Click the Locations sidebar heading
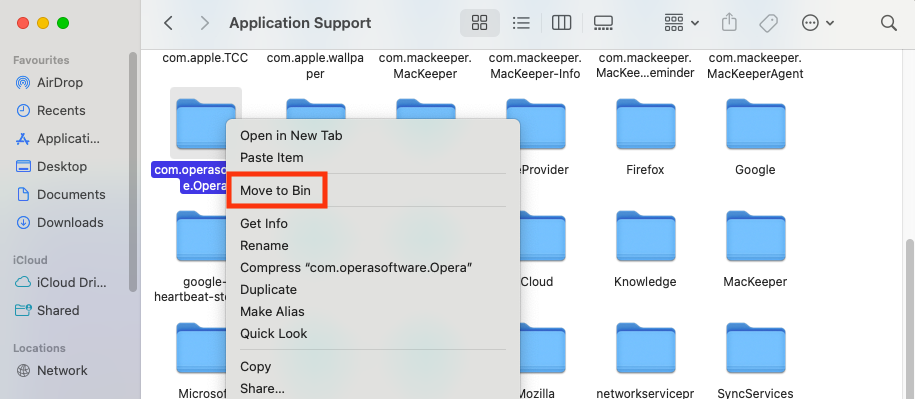The image size is (915, 399). point(39,348)
